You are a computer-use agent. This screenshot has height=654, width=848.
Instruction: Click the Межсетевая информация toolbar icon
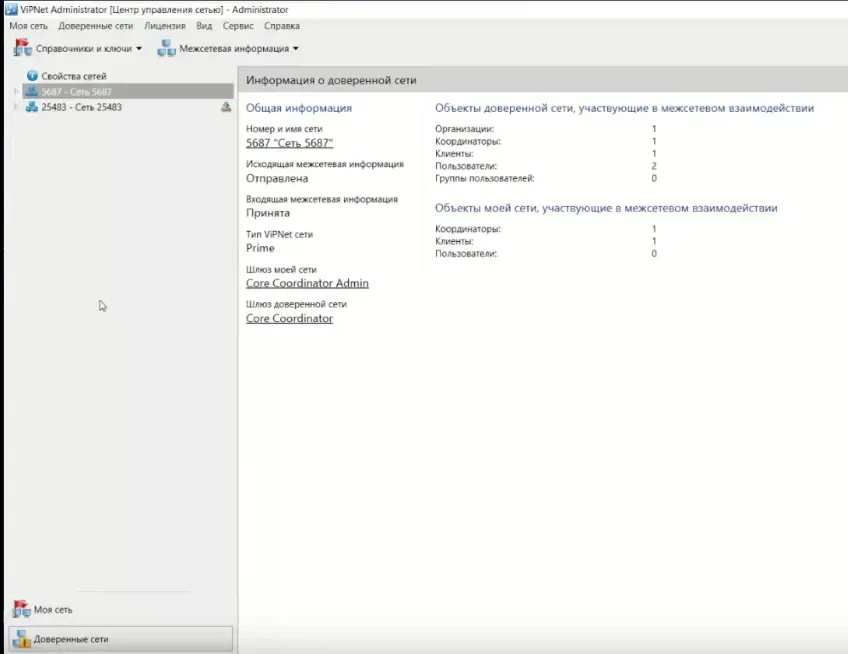[x=166, y=48]
